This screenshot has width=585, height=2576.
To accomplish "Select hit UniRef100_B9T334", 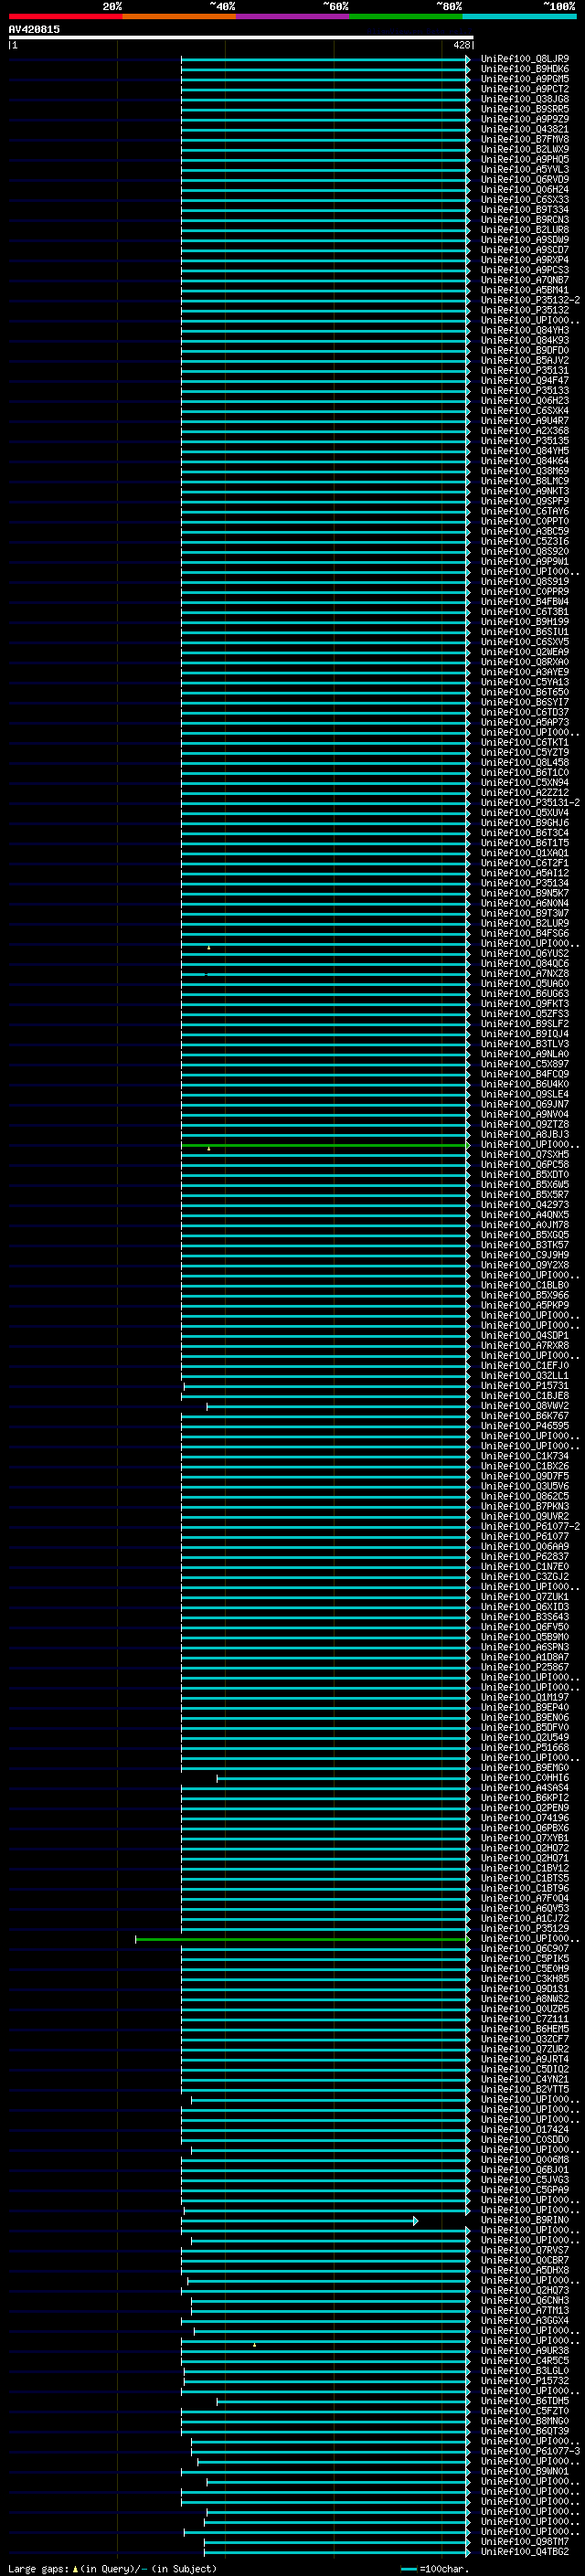I will [525, 210].
